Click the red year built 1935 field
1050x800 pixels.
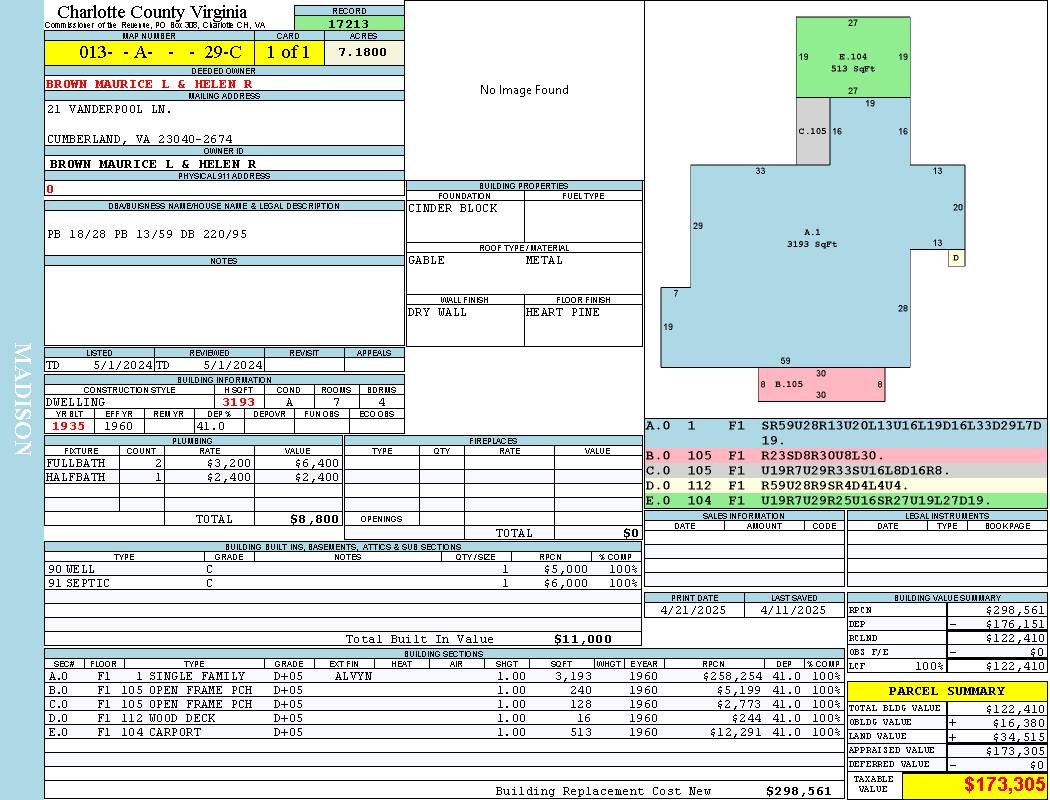[69, 426]
